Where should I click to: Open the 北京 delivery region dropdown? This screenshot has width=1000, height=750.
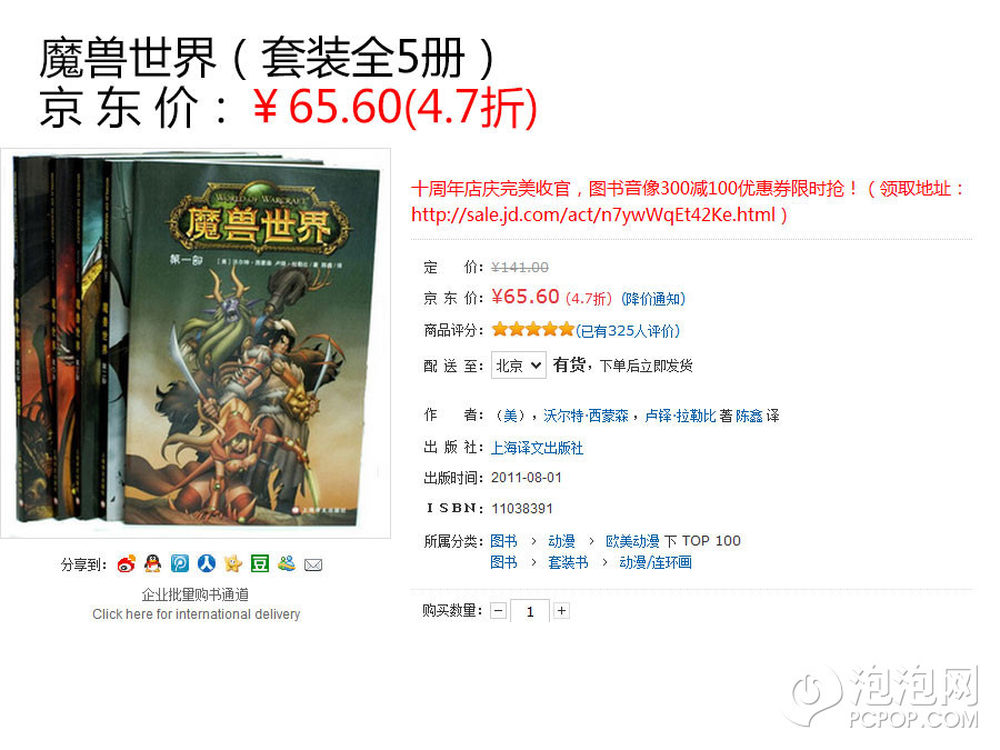(x=518, y=365)
